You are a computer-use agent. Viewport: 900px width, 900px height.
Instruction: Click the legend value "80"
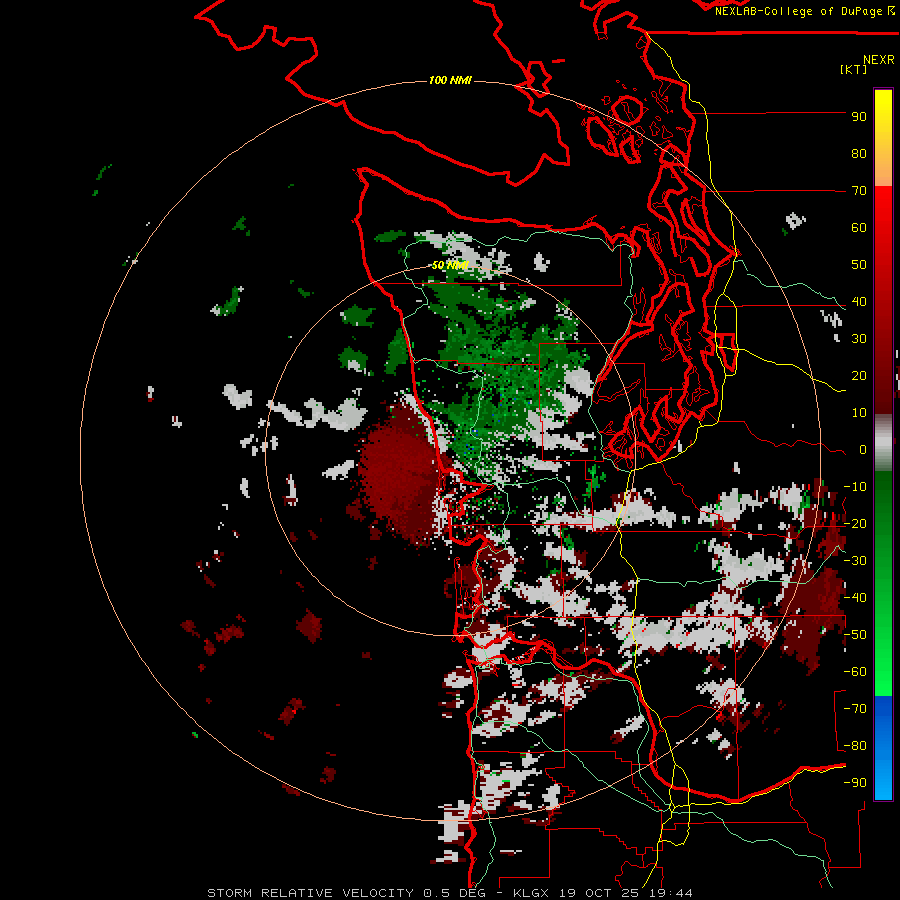(859, 154)
